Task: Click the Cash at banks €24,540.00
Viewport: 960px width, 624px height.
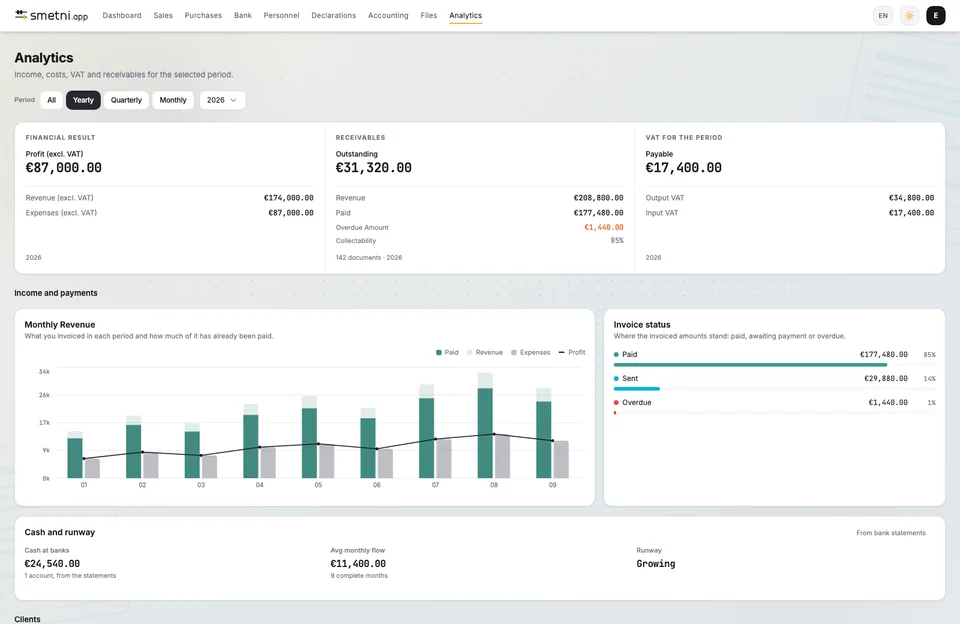Action: [x=52, y=563]
